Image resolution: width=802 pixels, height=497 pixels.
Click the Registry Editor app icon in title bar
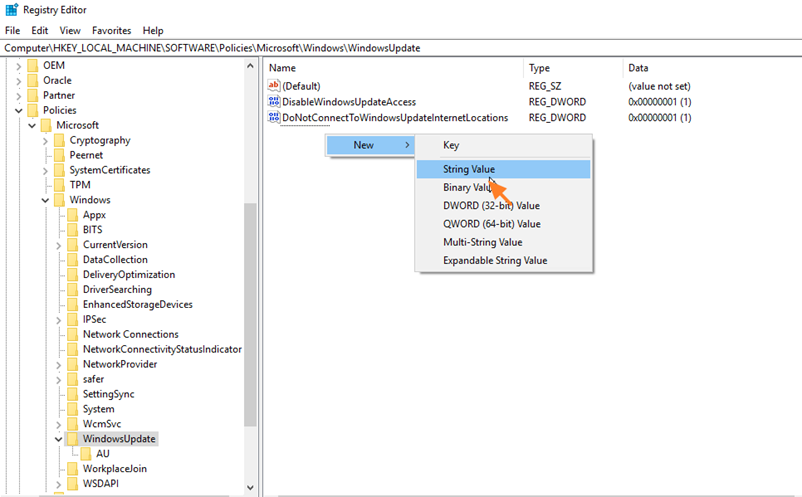tap(11, 10)
